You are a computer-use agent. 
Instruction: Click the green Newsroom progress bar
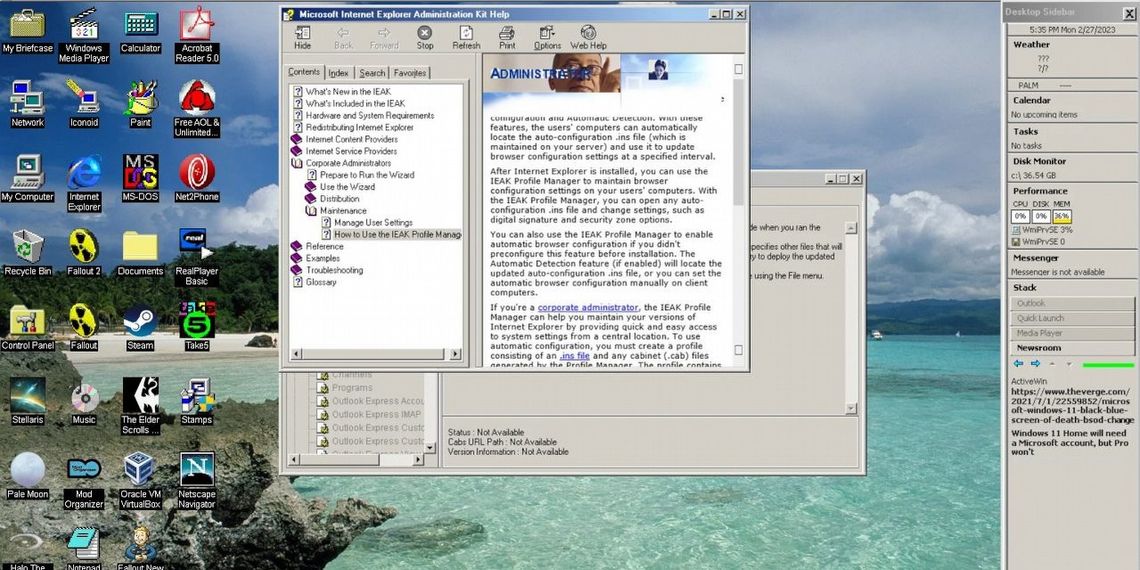tap(1107, 365)
